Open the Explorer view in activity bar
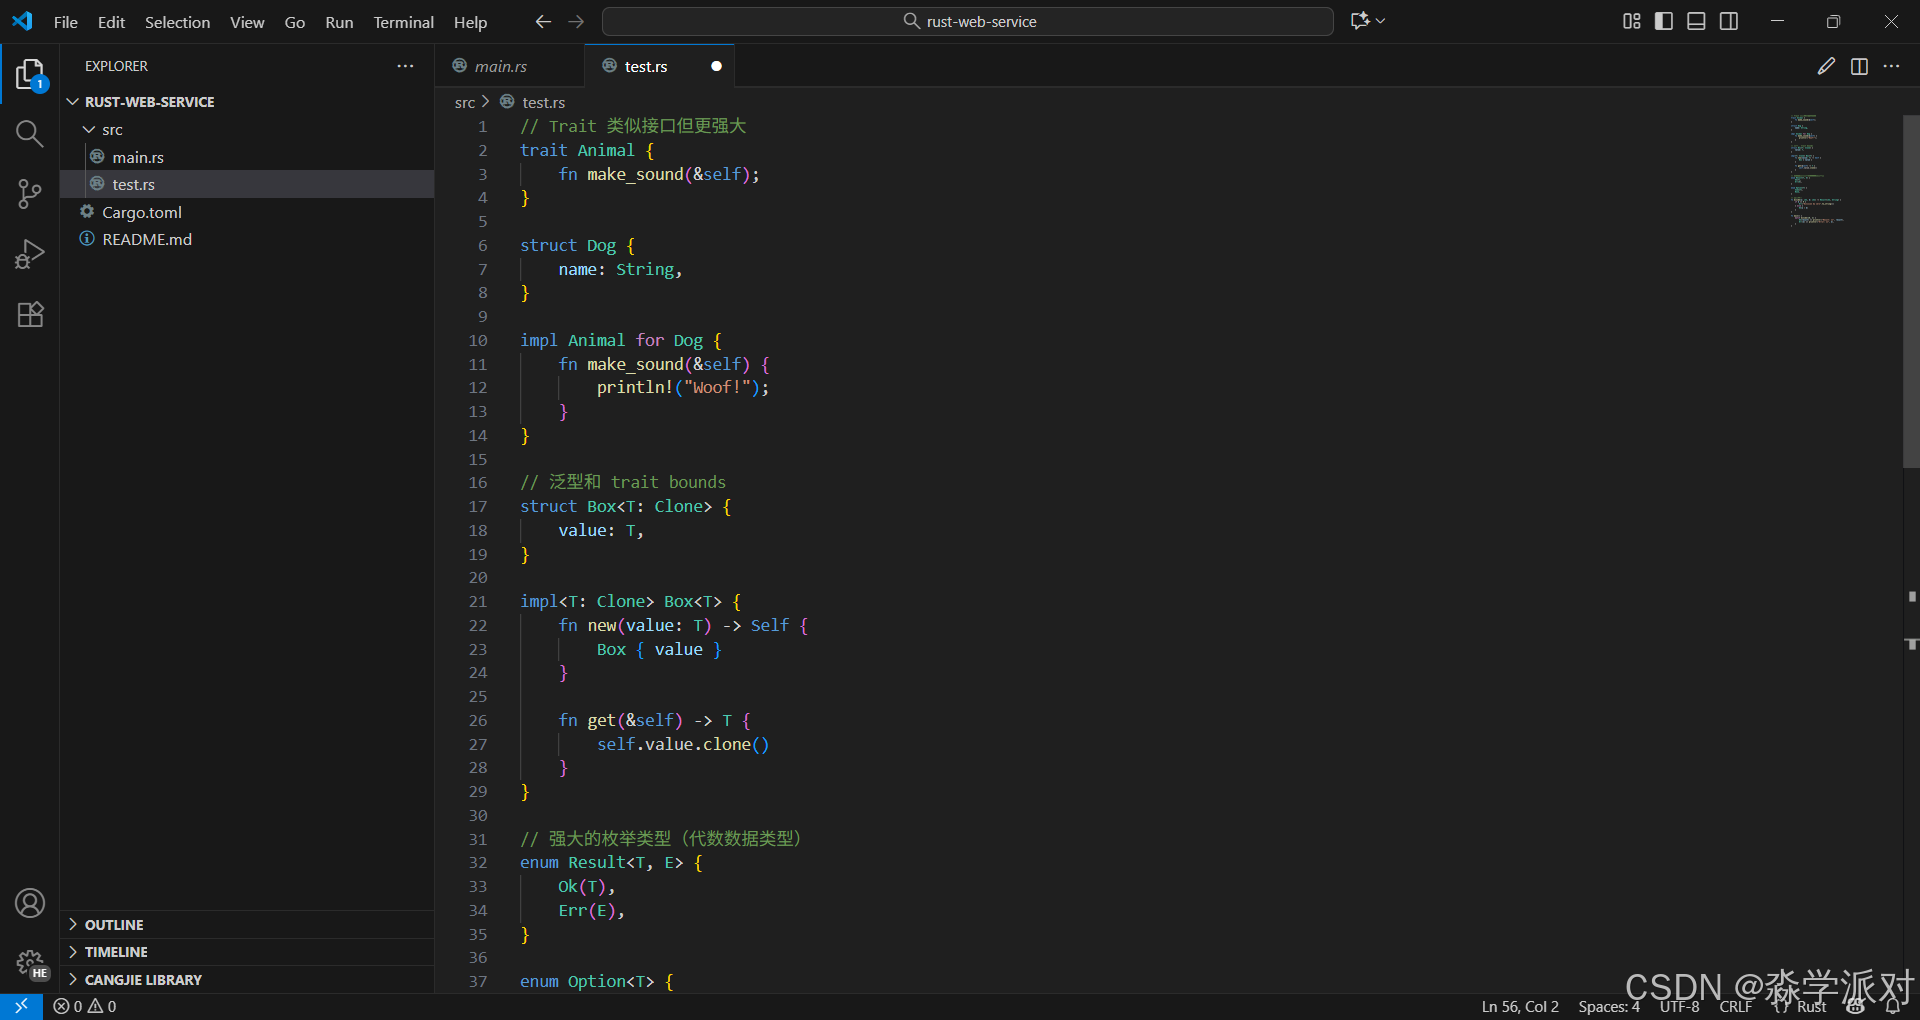Image resolution: width=1920 pixels, height=1020 pixels. pos(30,75)
